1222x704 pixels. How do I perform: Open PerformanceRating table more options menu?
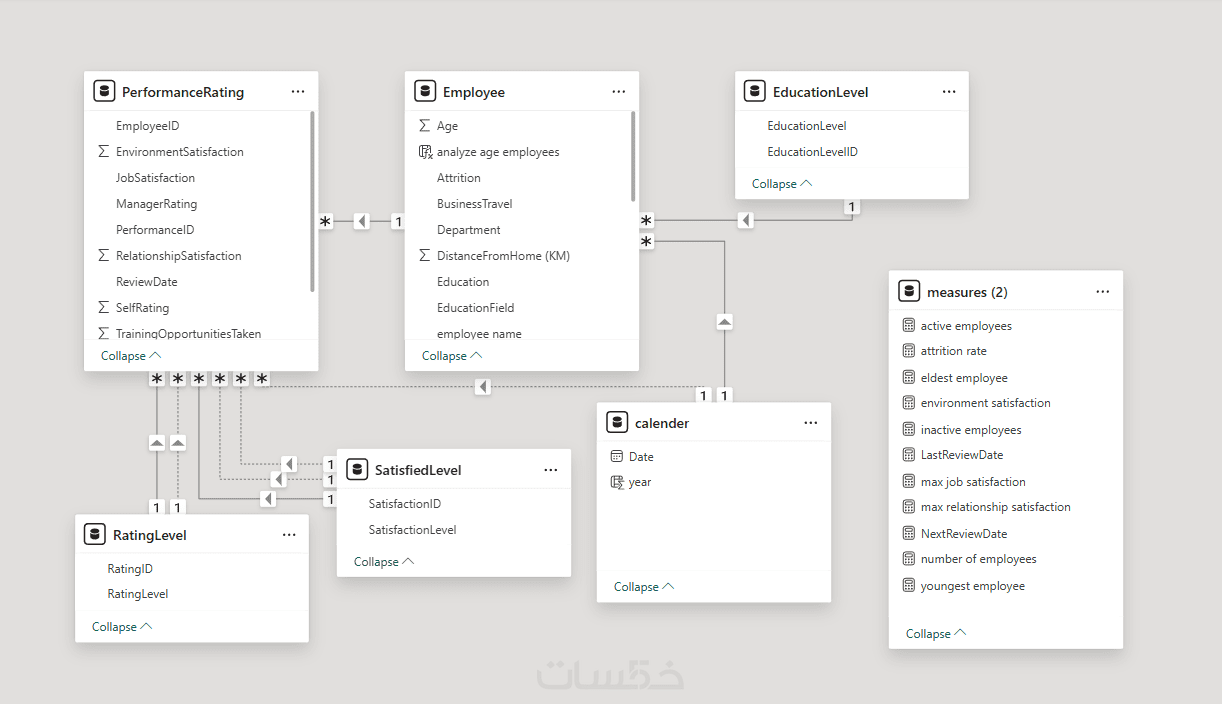[298, 91]
